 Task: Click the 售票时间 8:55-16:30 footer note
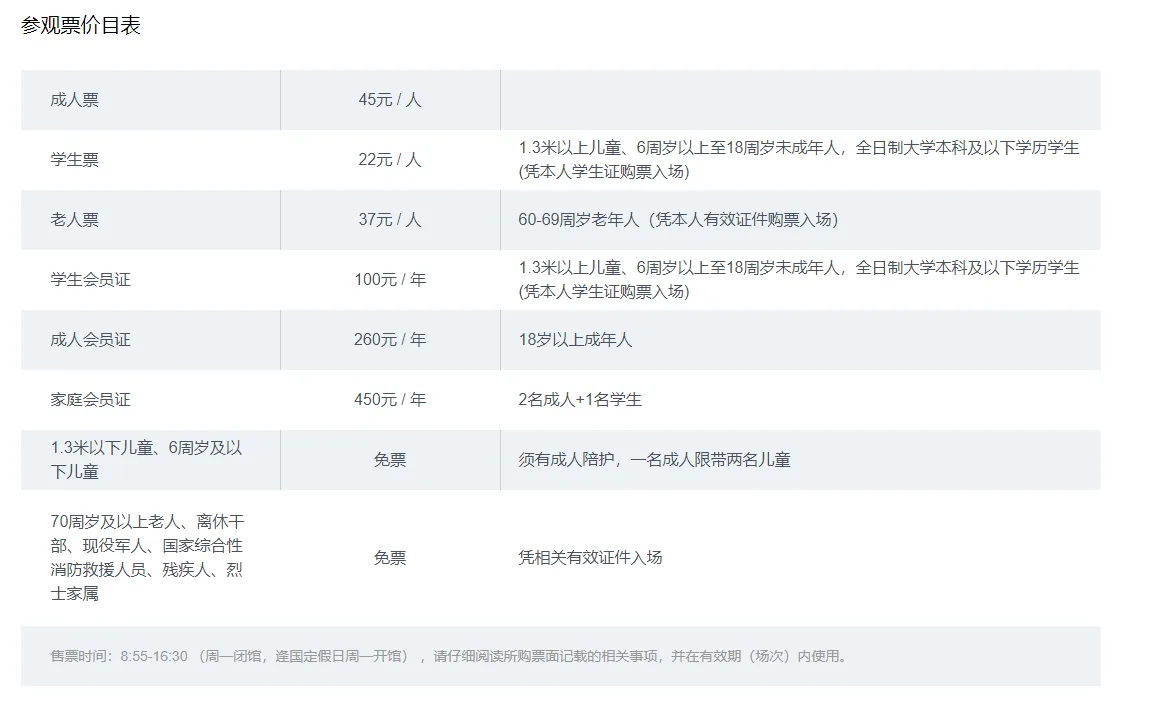tap(450, 656)
